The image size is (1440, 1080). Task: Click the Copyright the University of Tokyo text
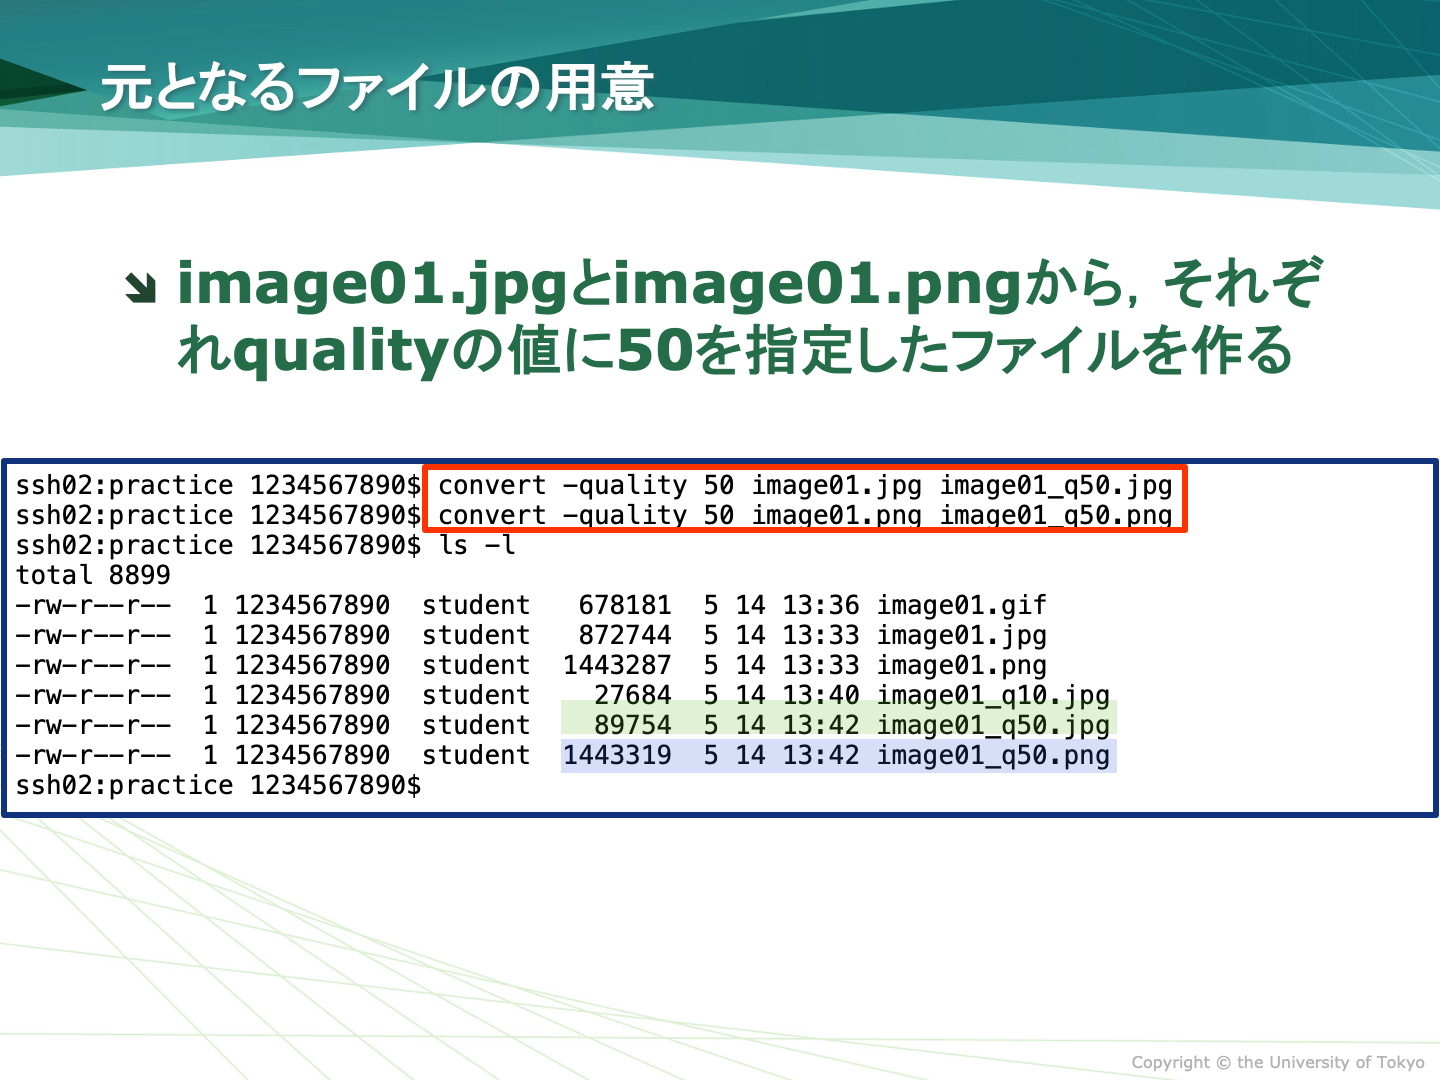pyautogui.click(x=1278, y=1062)
